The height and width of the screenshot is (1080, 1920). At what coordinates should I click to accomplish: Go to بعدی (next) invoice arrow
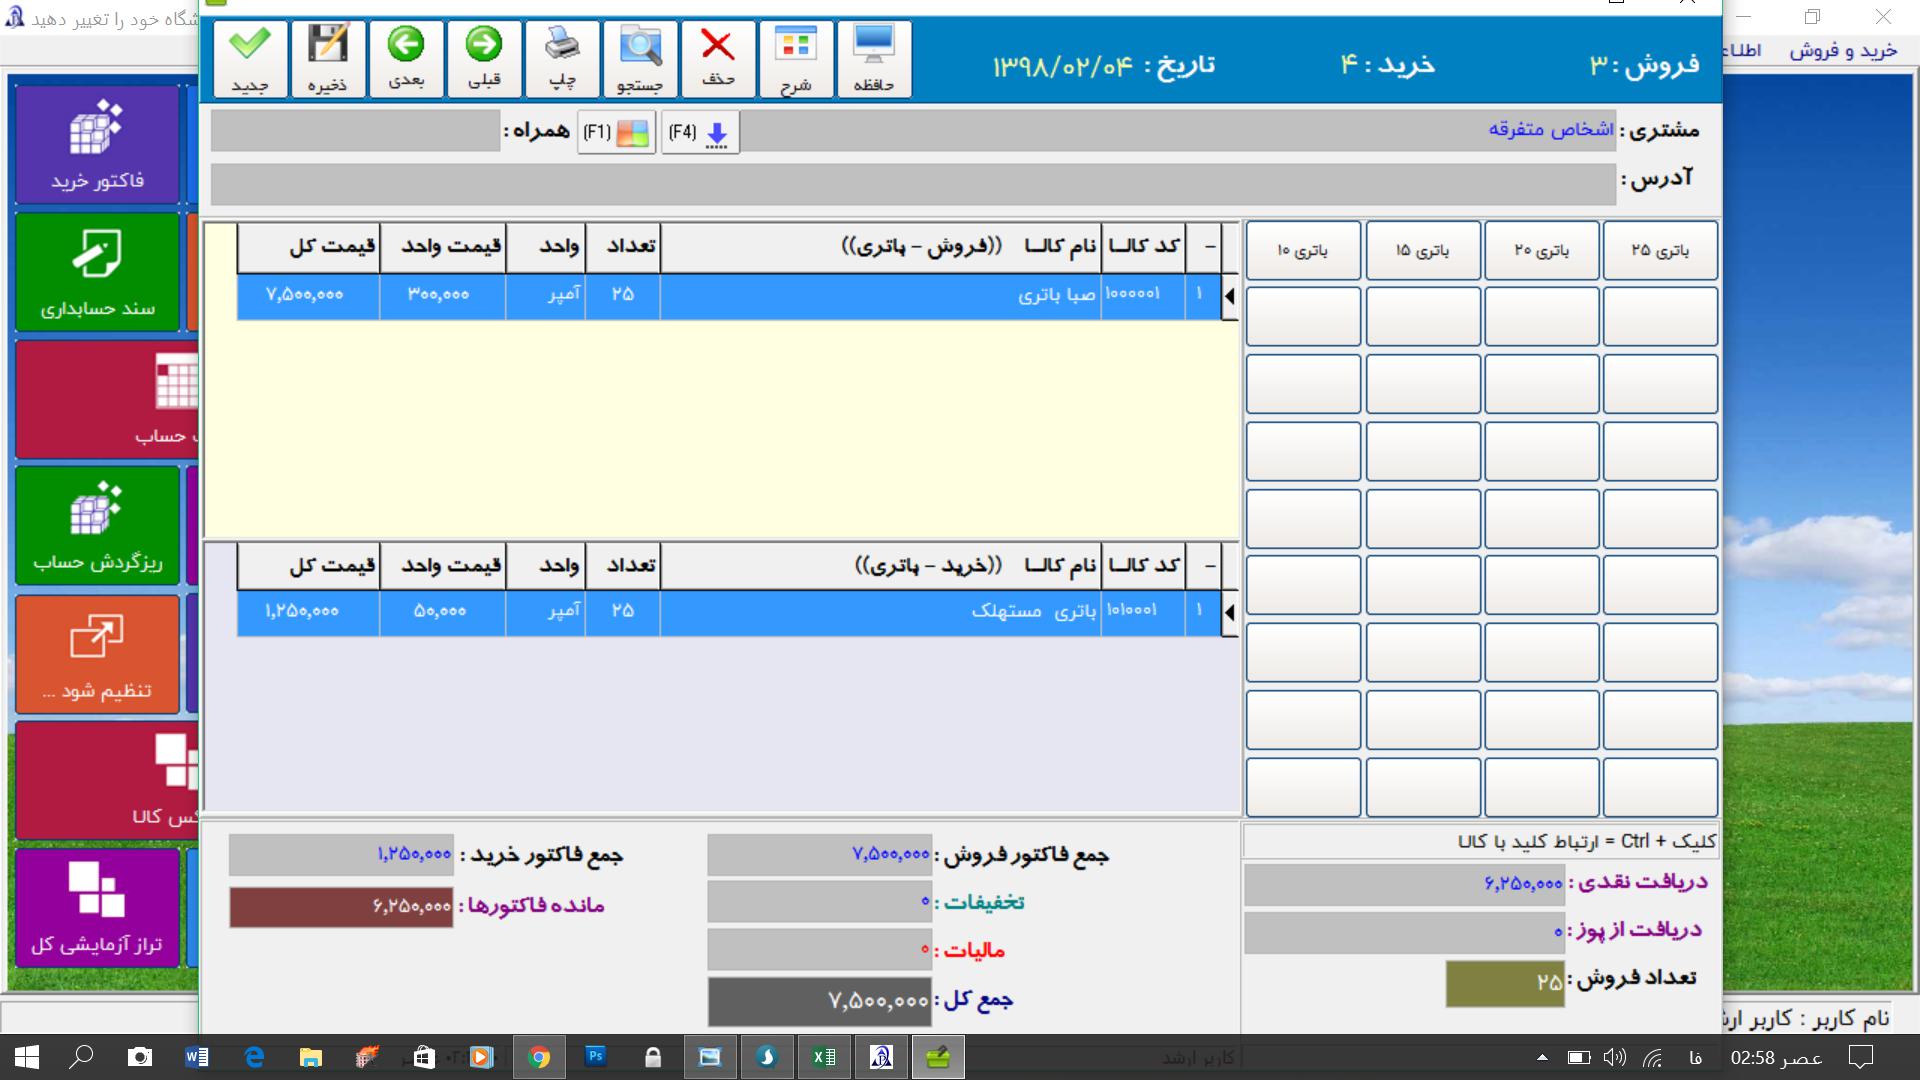click(x=406, y=60)
